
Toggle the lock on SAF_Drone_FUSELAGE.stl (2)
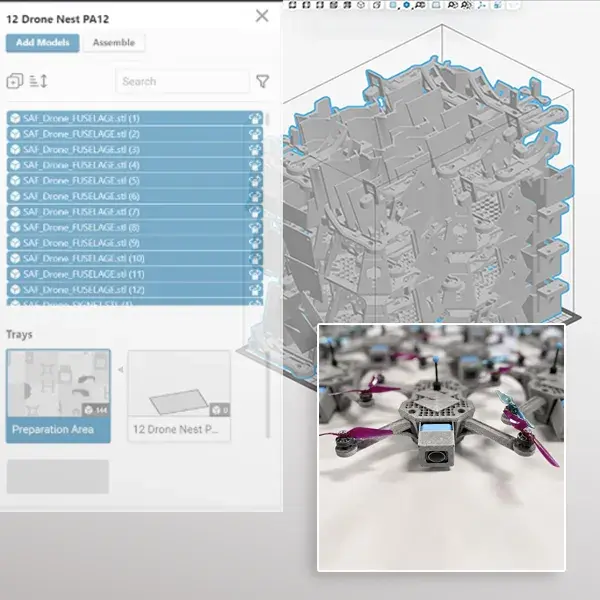(255, 134)
